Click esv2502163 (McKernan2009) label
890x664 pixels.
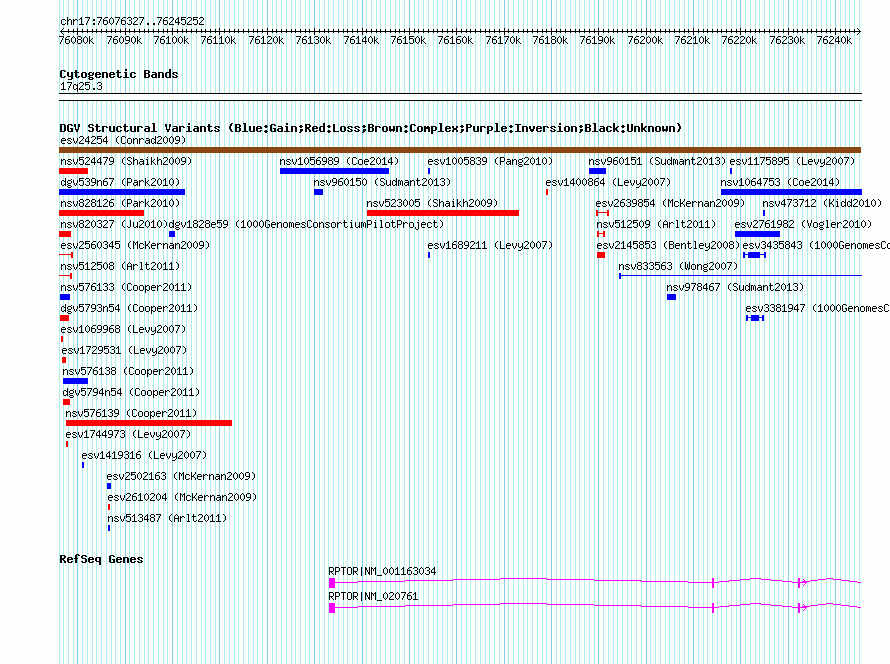click(x=181, y=476)
